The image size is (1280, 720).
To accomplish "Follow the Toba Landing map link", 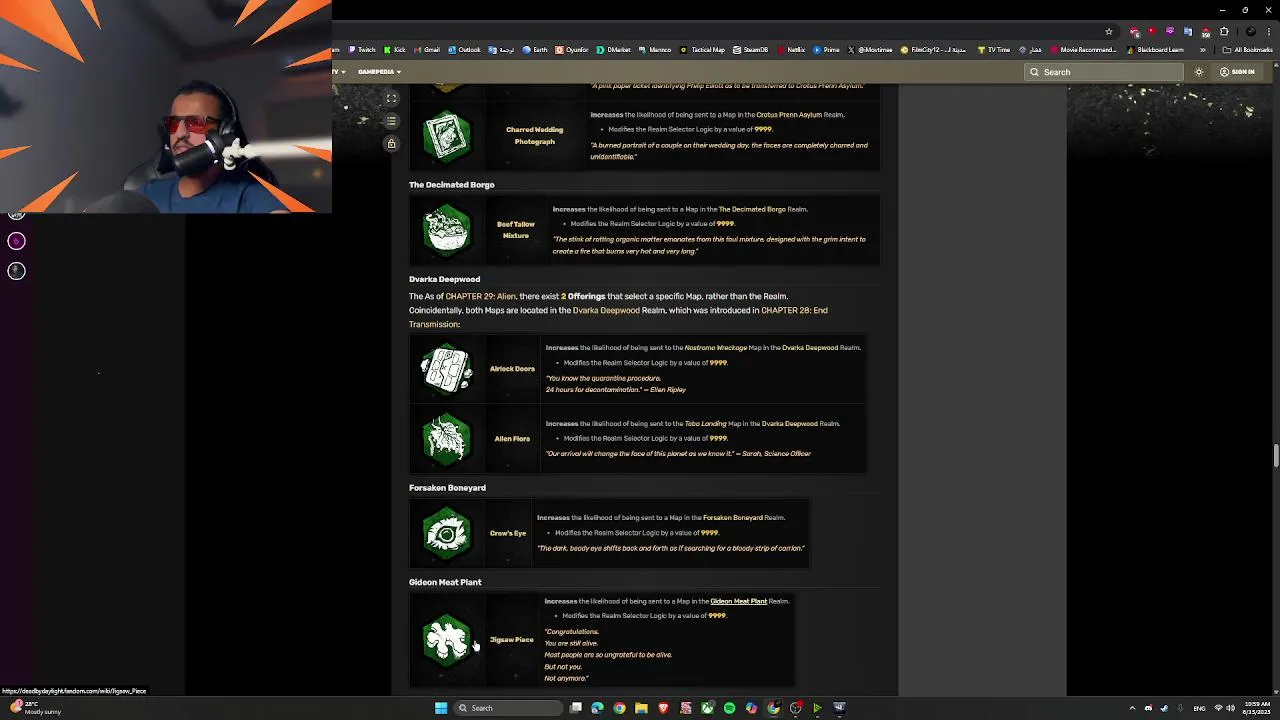I will [705, 424].
